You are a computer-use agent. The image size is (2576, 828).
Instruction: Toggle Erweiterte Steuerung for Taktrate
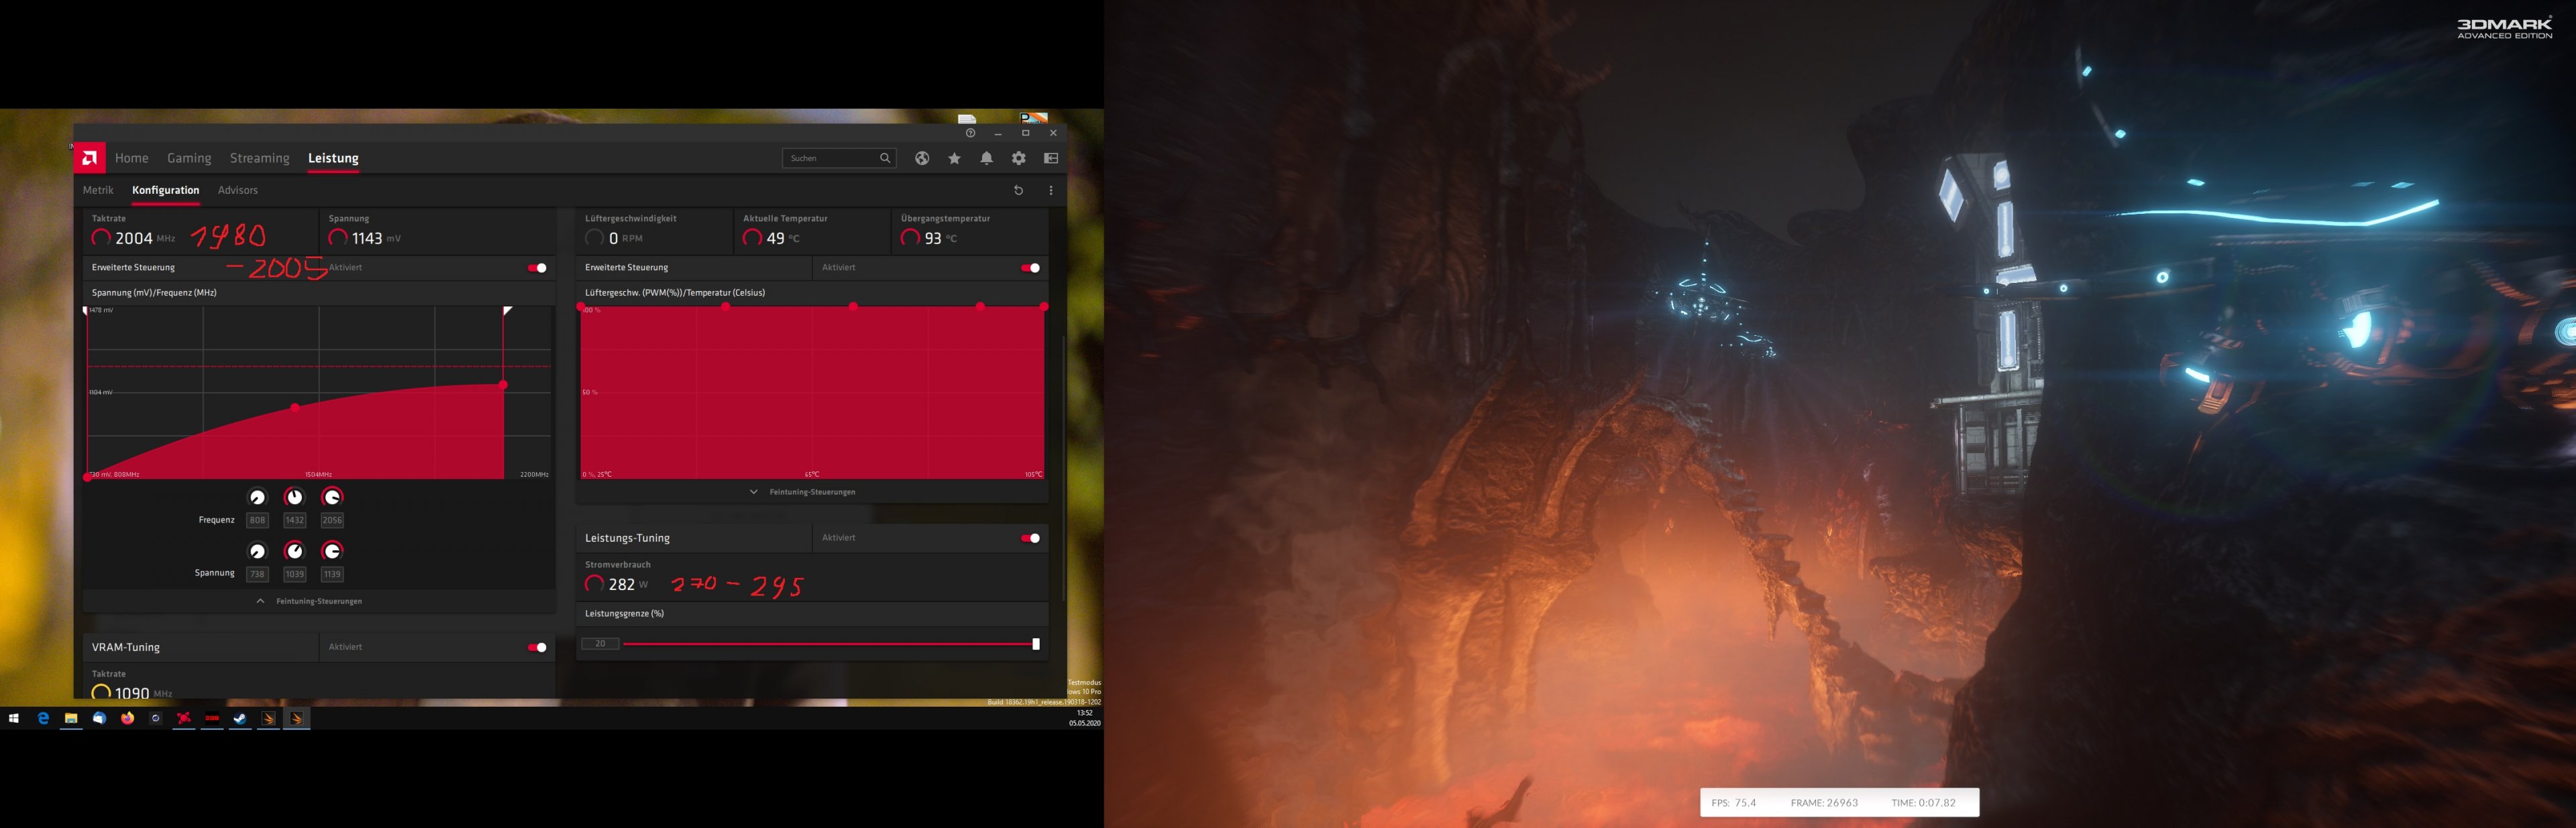click(x=541, y=268)
